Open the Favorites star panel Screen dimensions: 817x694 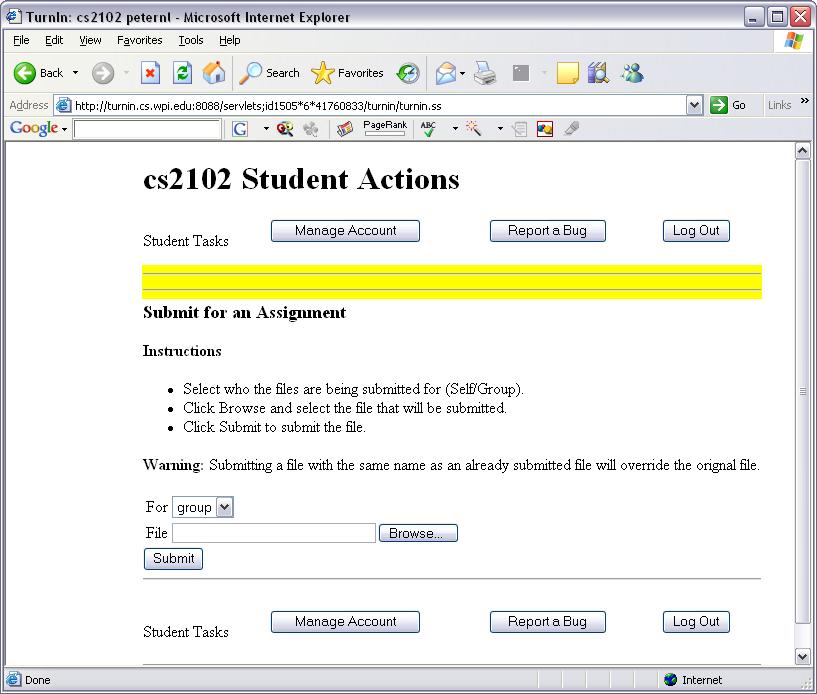click(348, 73)
